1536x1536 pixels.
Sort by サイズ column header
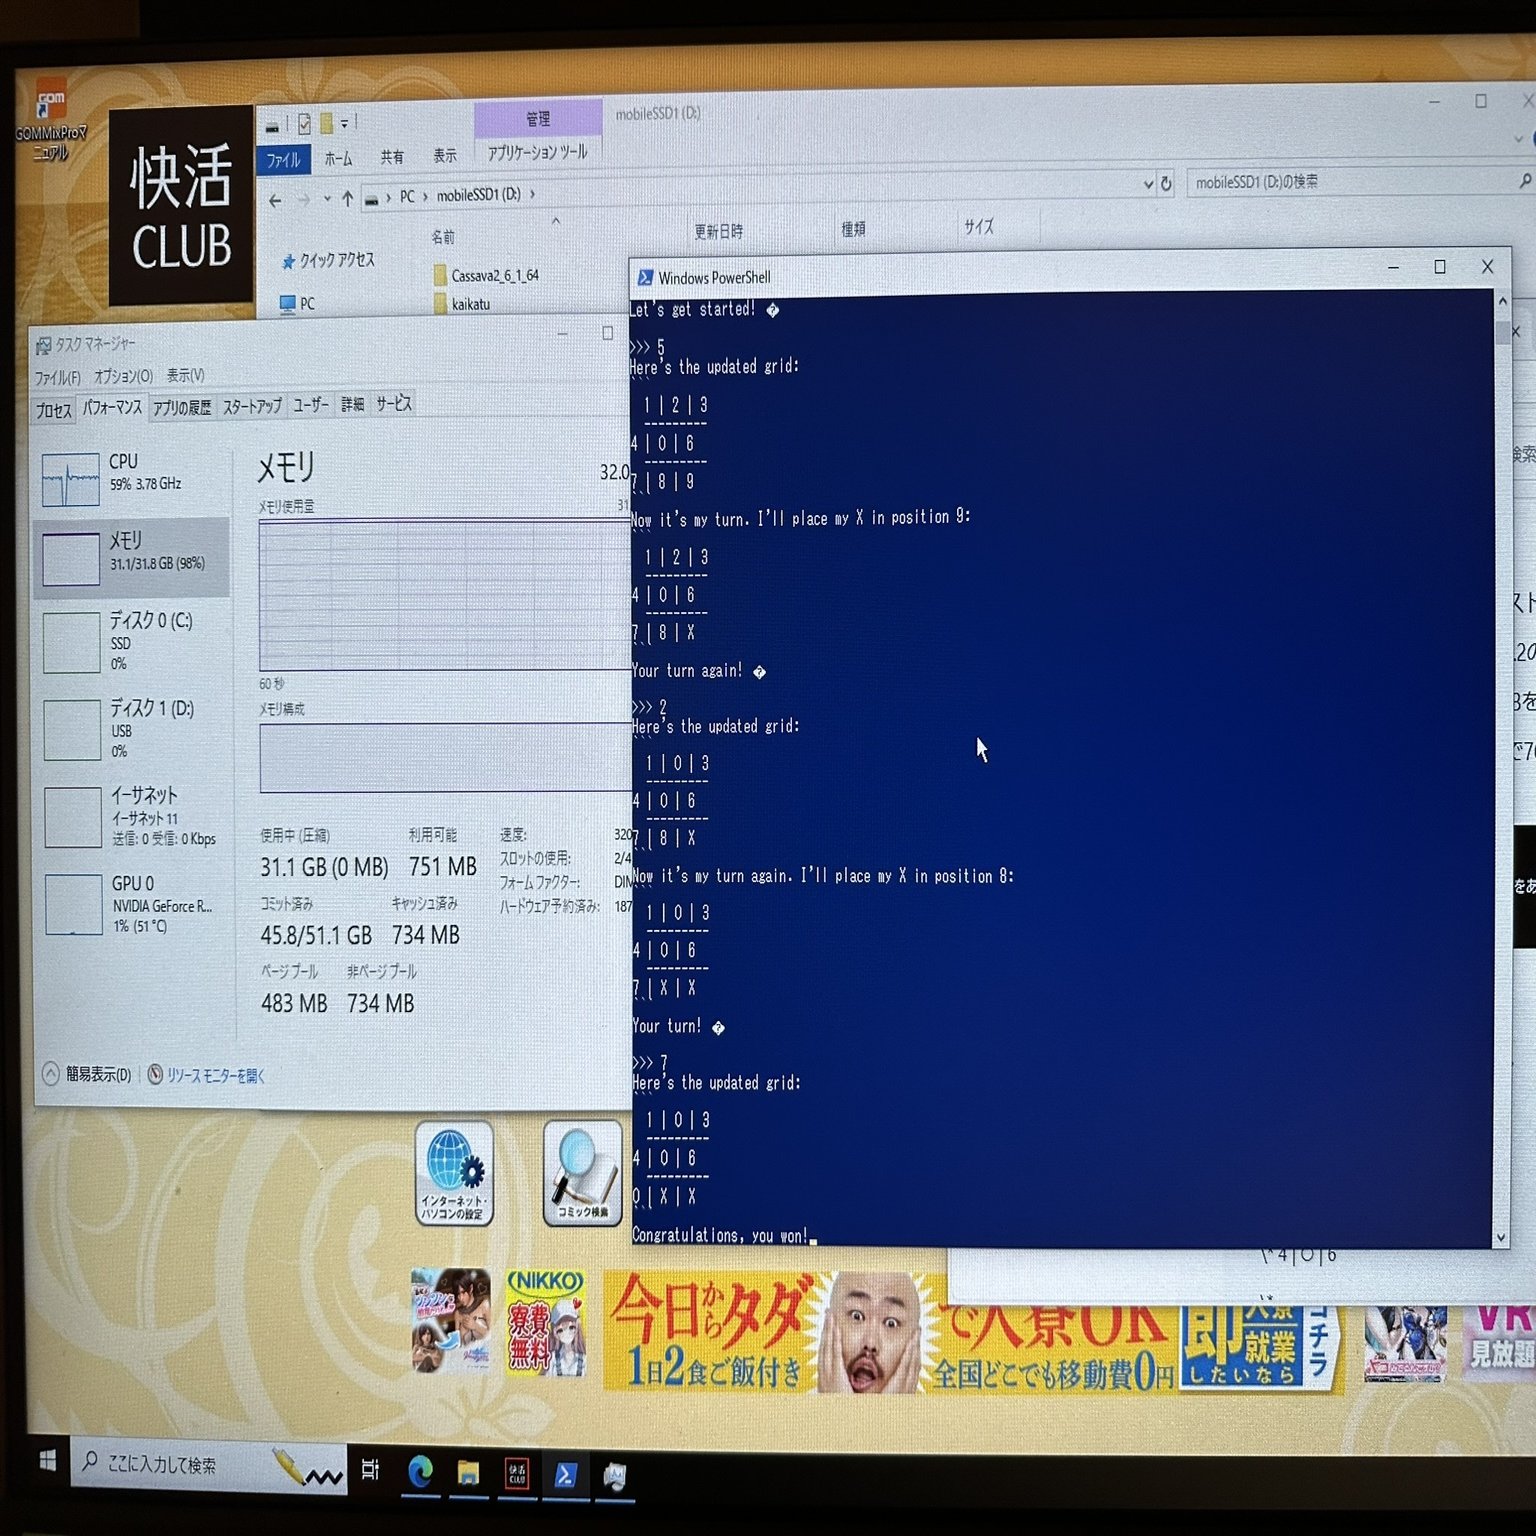pyautogui.click(x=979, y=227)
